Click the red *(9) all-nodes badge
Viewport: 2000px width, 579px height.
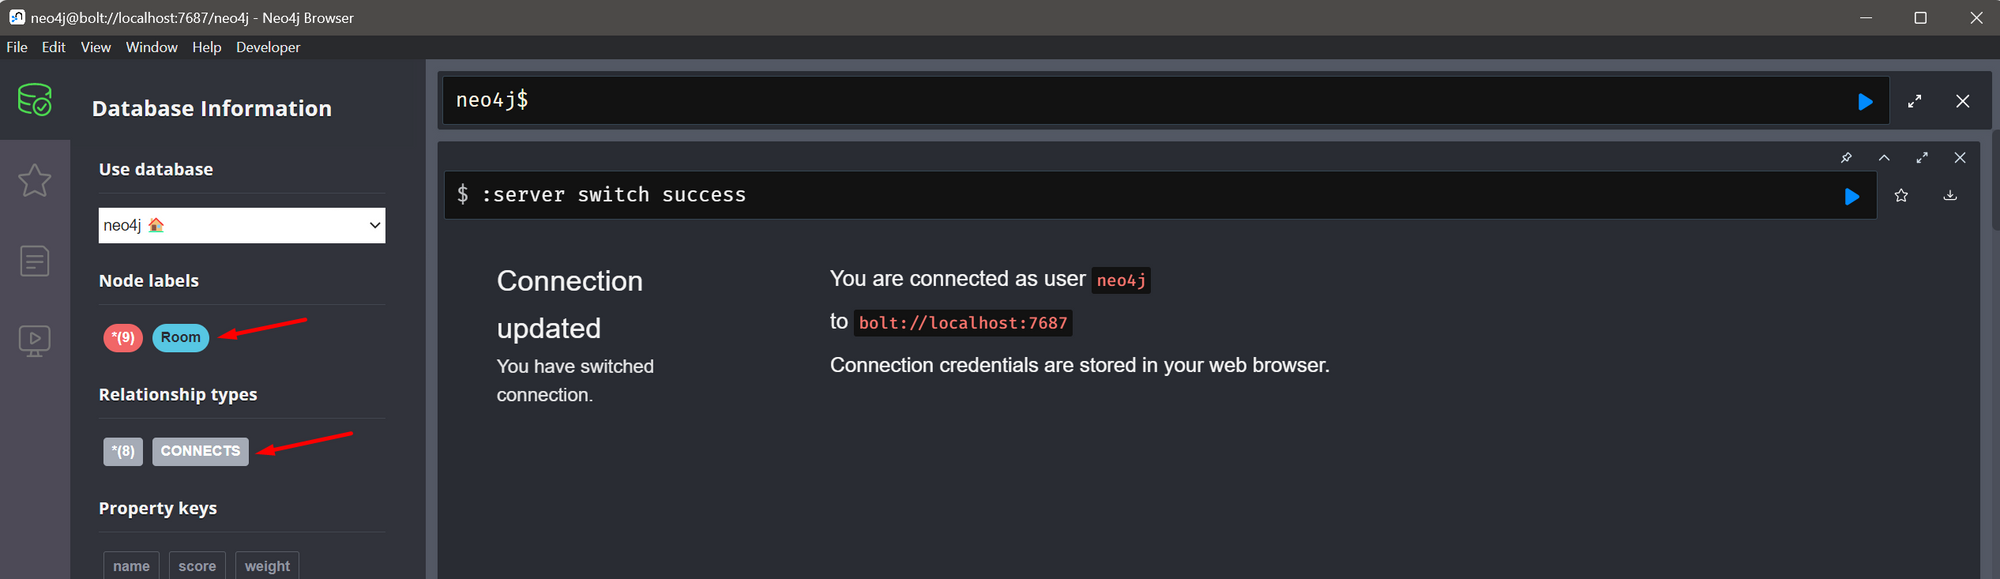coord(123,338)
